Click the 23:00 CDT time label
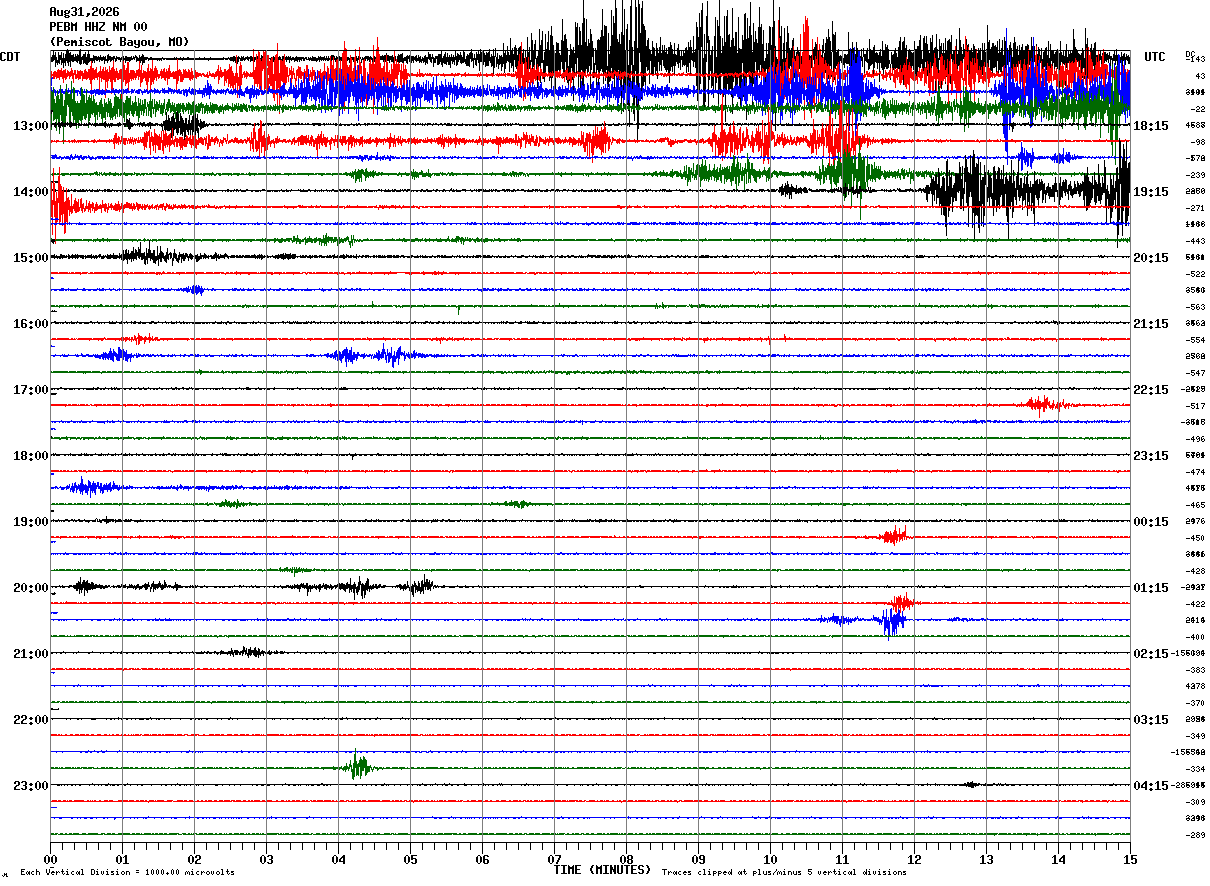The image size is (1210, 886). coord(31,785)
